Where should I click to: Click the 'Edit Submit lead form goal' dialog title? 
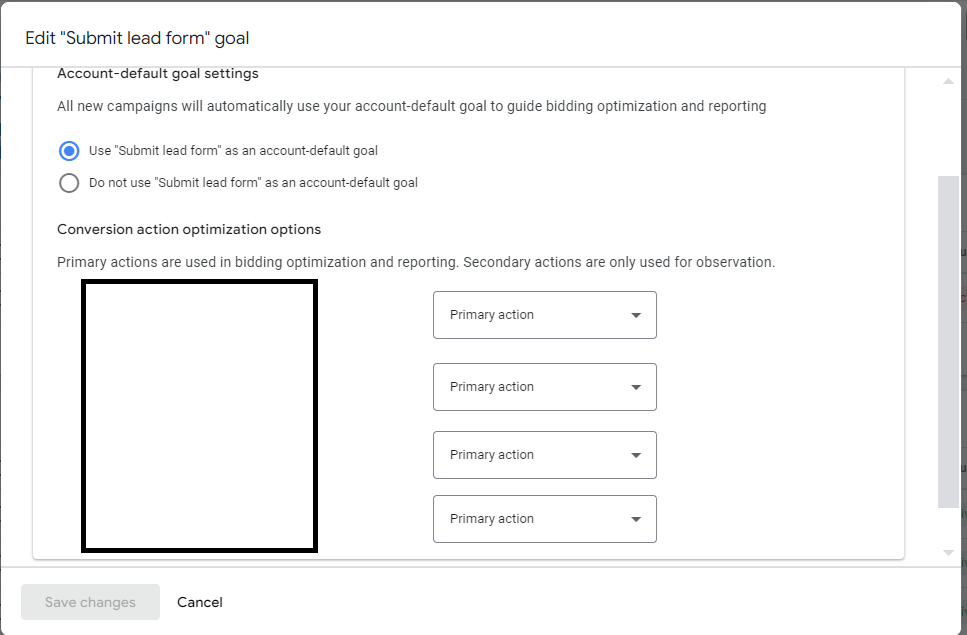click(x=137, y=38)
